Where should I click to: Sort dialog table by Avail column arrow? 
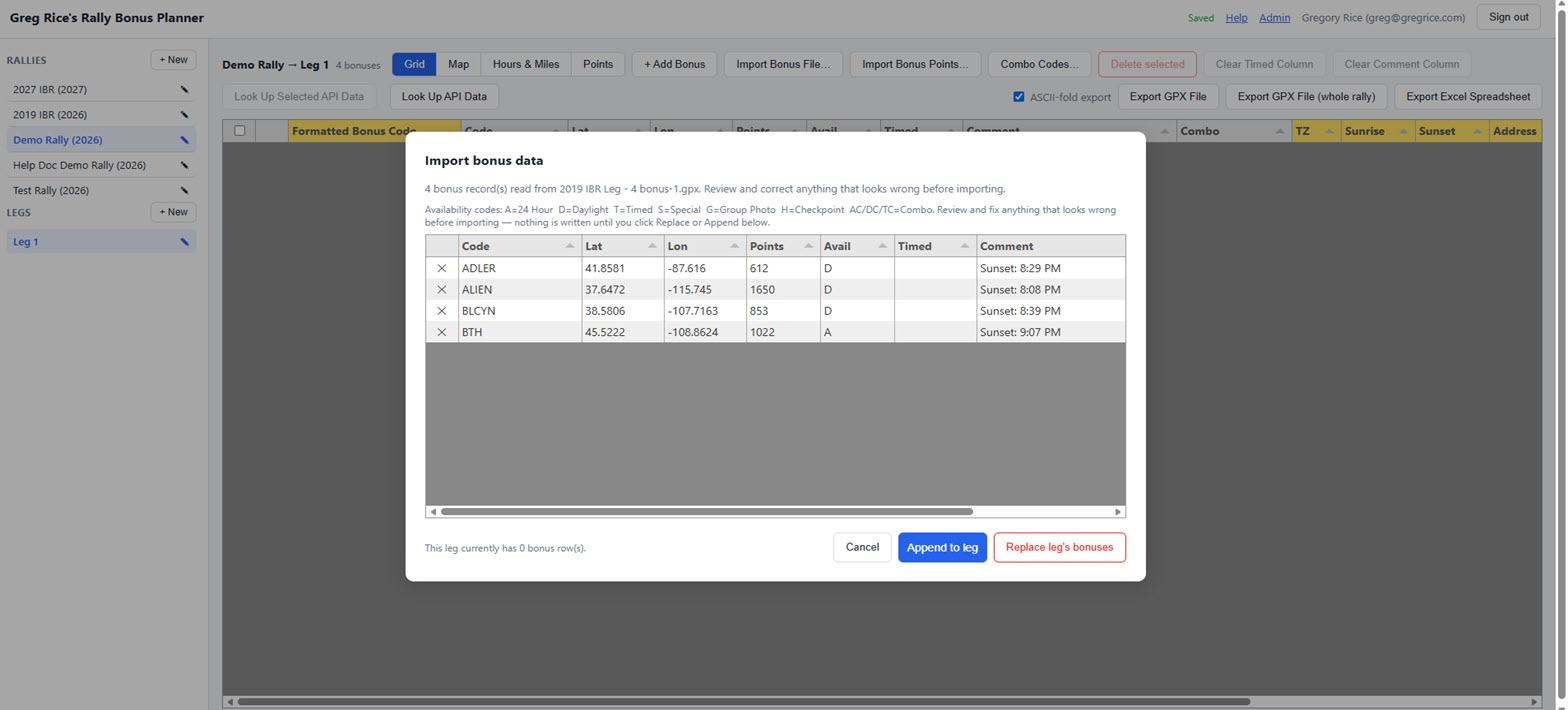point(882,246)
